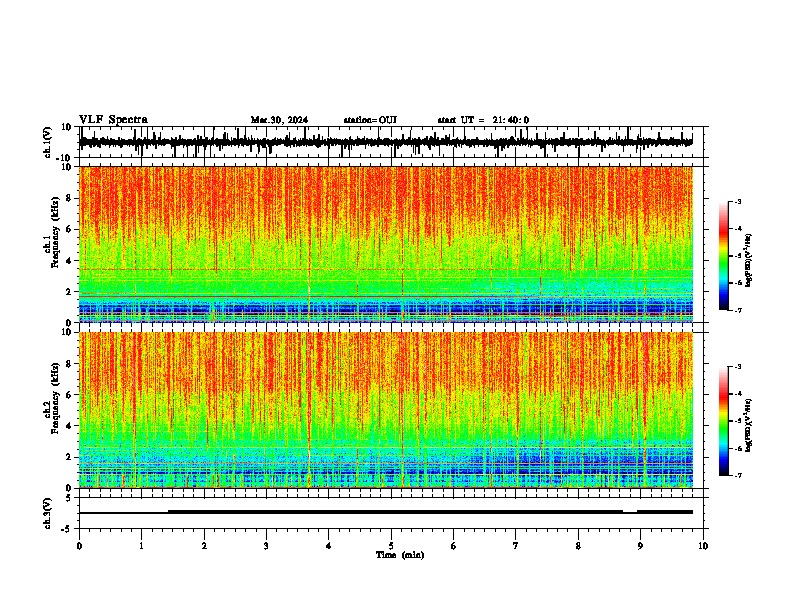The width and height of the screenshot is (792, 612).
Task: Click the "-5" tick on ch.3(V) axis
Action: click(x=67, y=528)
